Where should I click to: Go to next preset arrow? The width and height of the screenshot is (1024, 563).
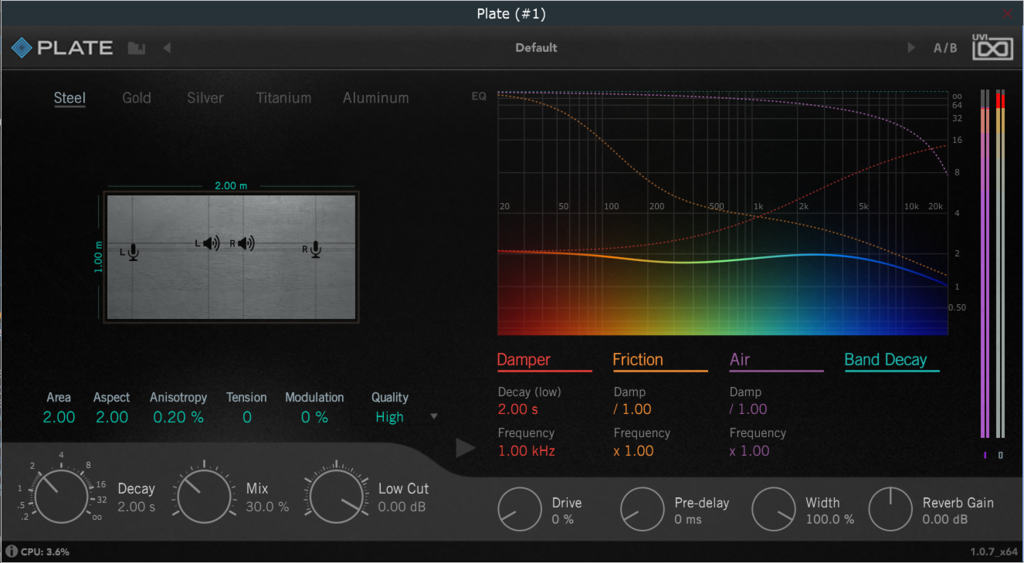click(911, 48)
